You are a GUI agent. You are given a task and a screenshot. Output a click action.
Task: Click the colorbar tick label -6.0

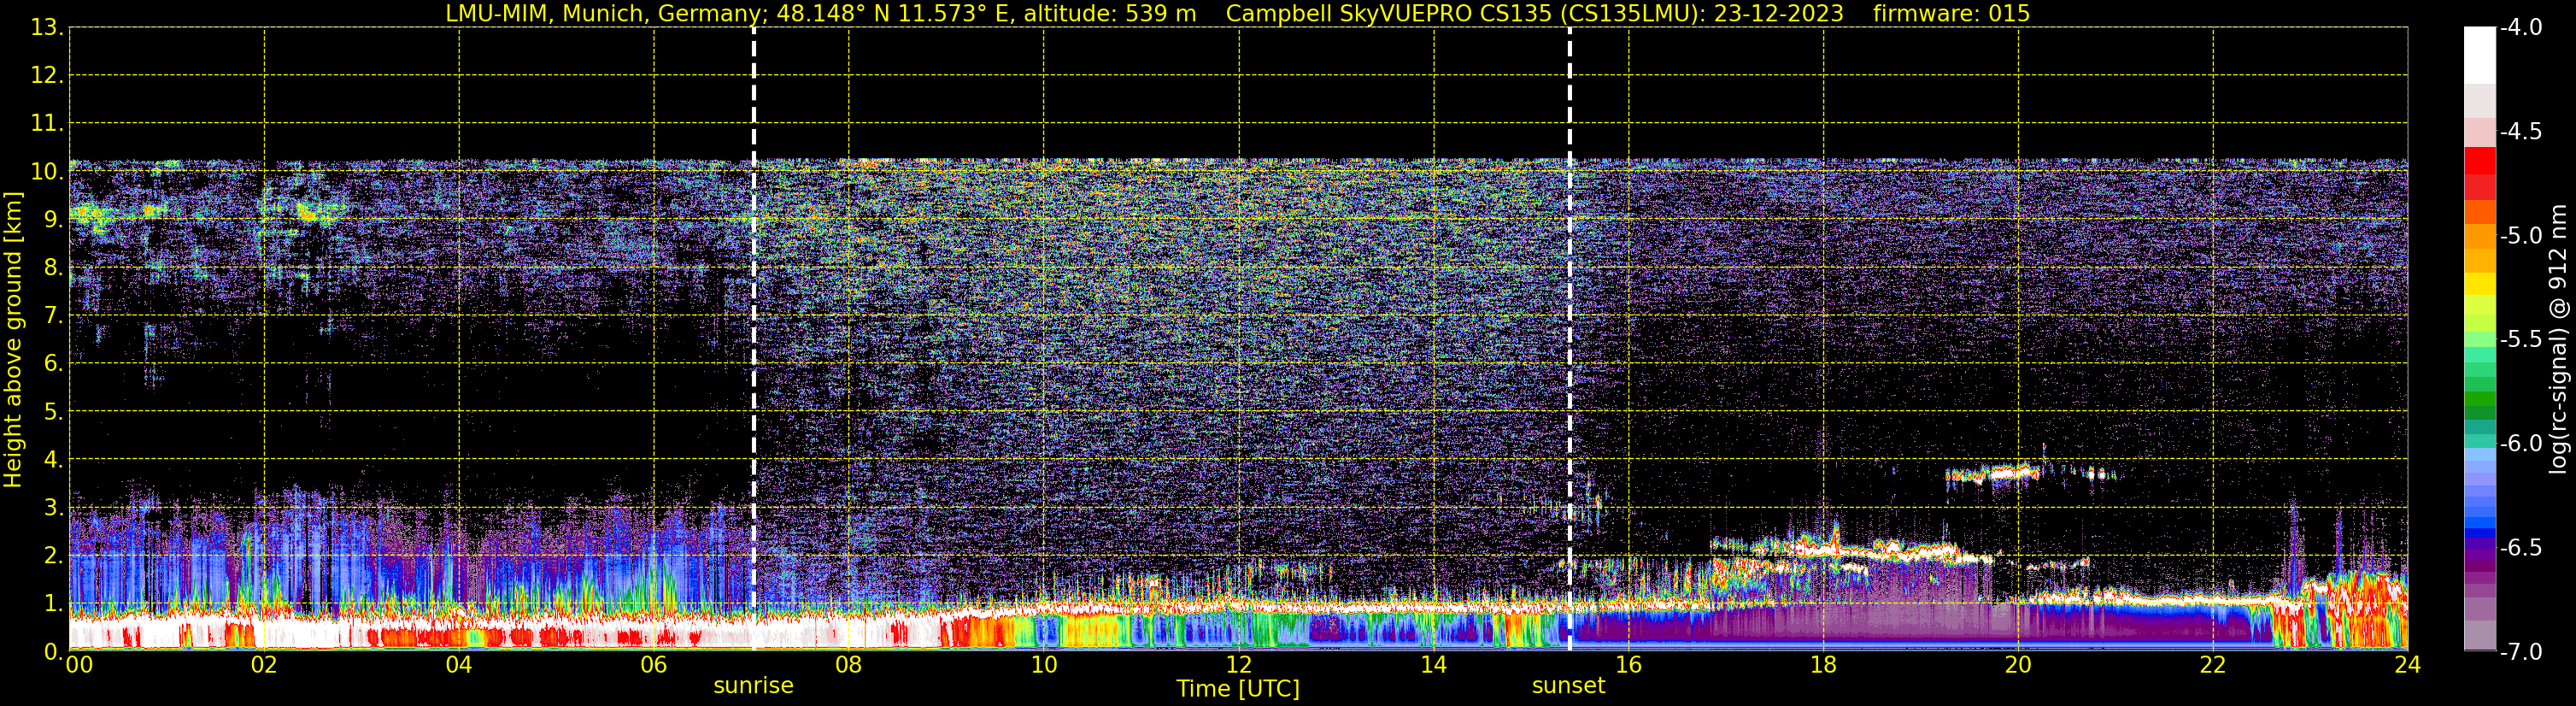click(2521, 443)
